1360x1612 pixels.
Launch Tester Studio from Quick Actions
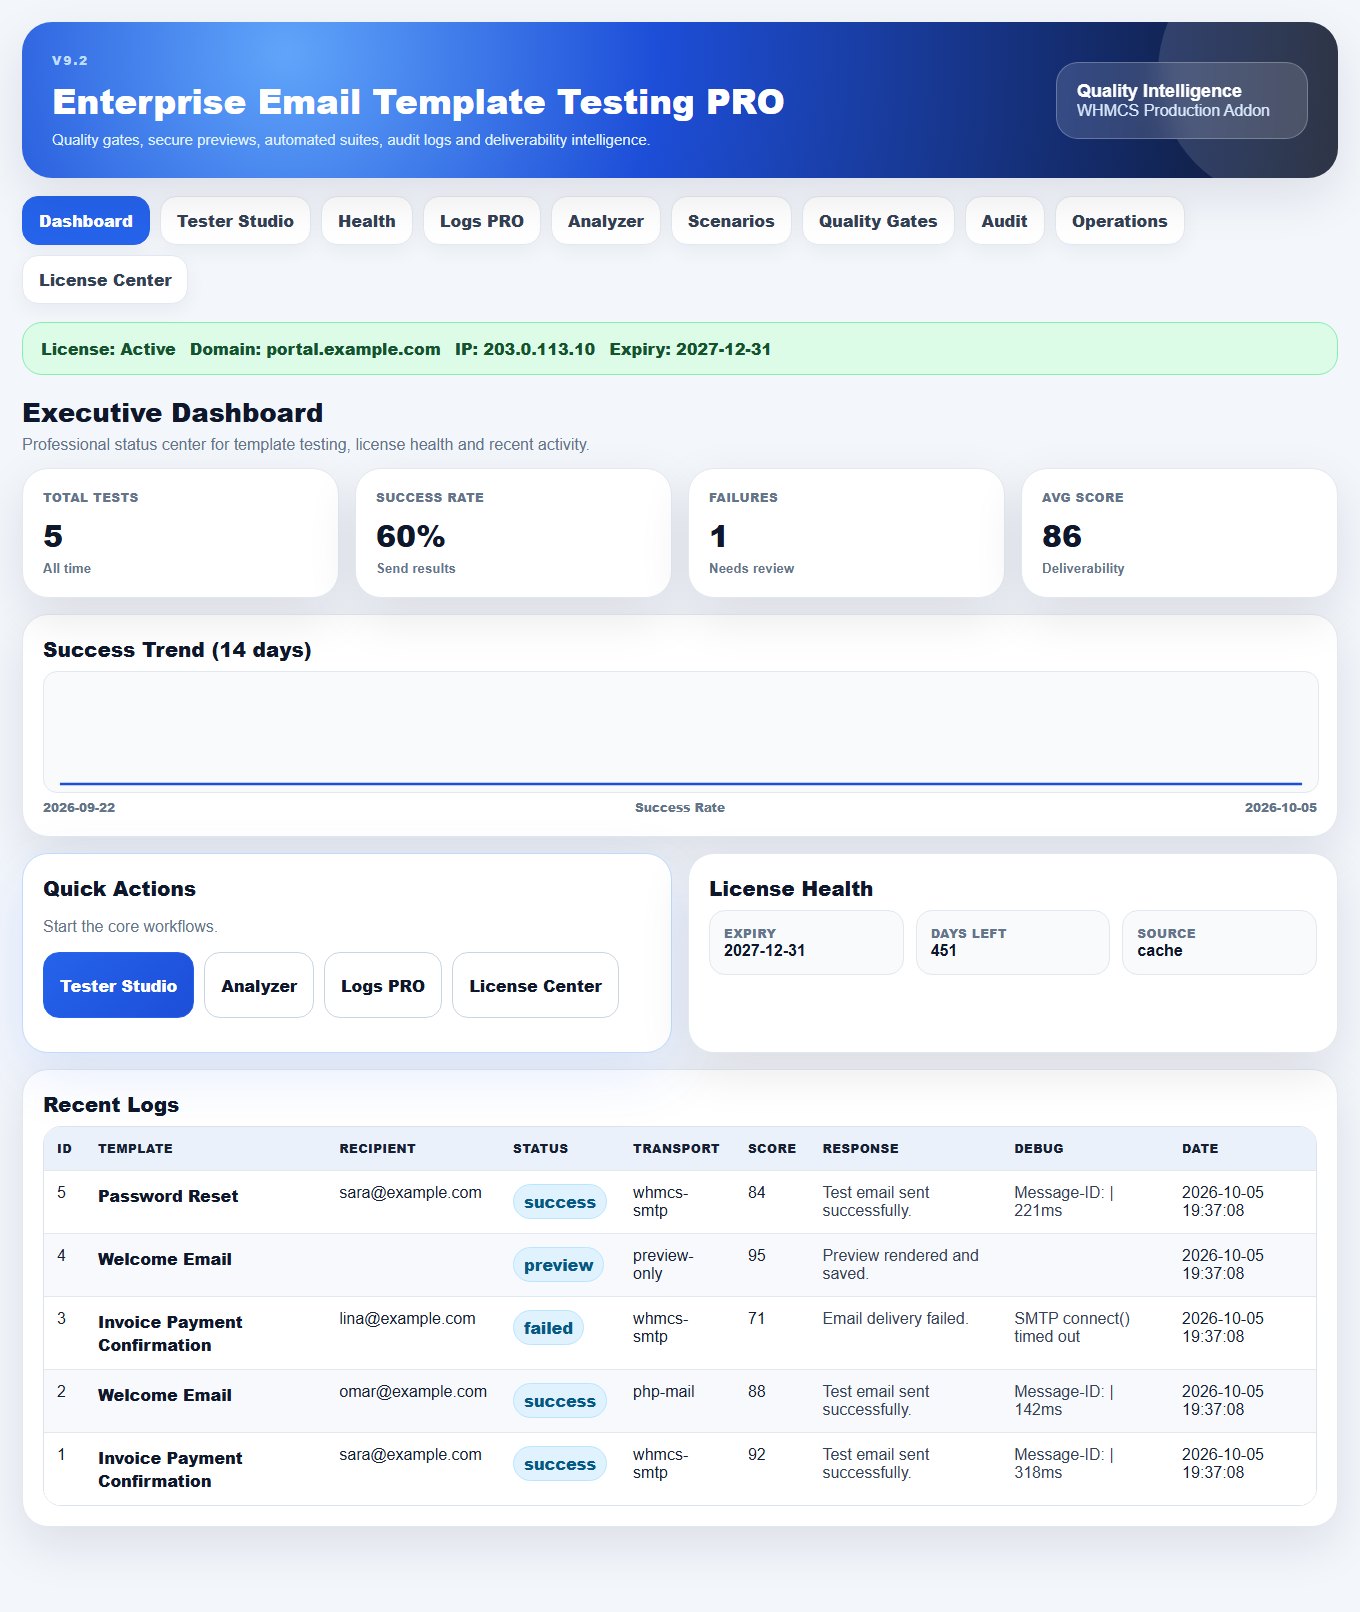[118, 985]
